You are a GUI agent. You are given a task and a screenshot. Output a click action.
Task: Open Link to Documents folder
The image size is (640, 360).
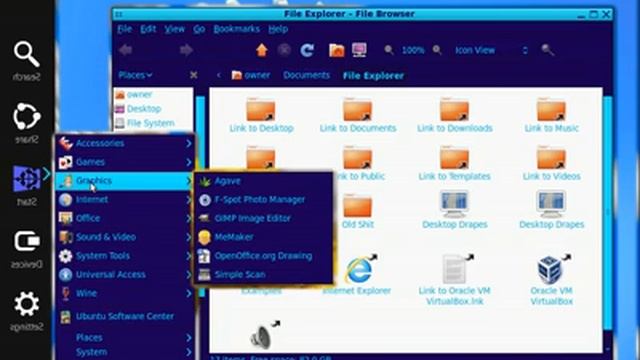coord(358,116)
